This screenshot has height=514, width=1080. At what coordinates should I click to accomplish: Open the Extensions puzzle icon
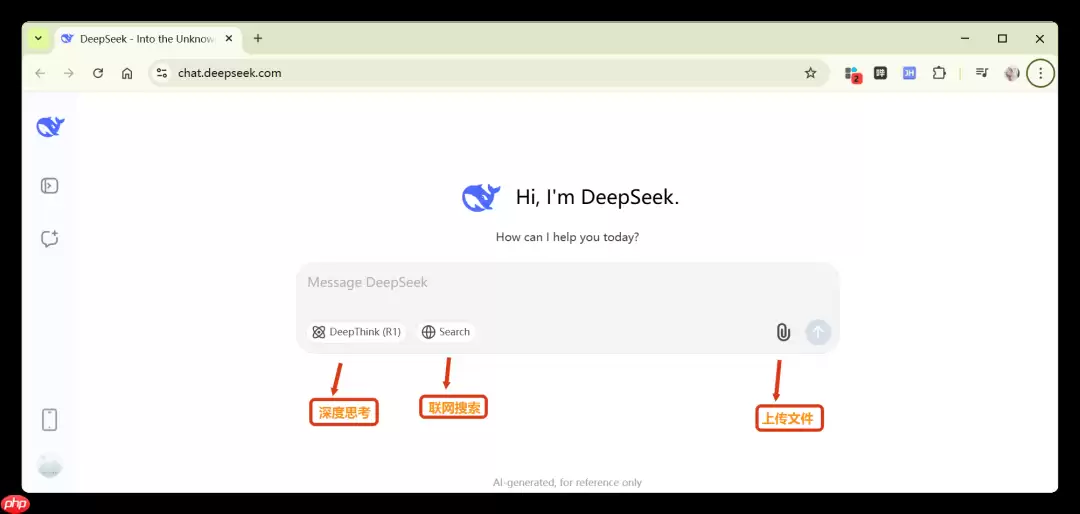pyautogui.click(x=939, y=73)
